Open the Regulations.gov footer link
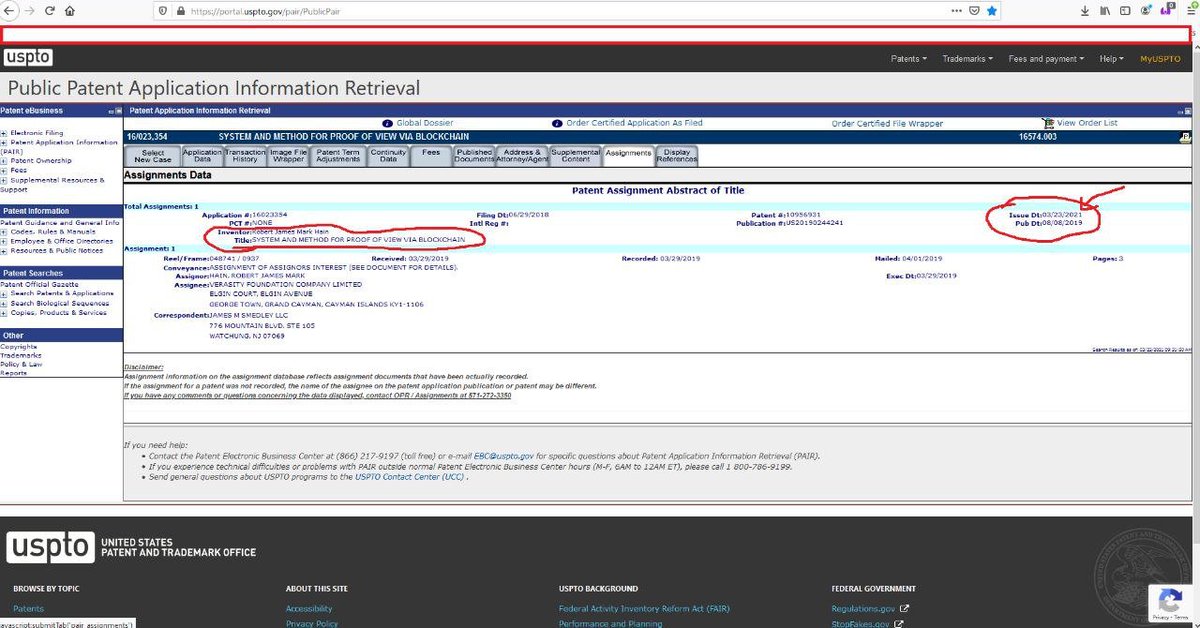 tap(865, 608)
